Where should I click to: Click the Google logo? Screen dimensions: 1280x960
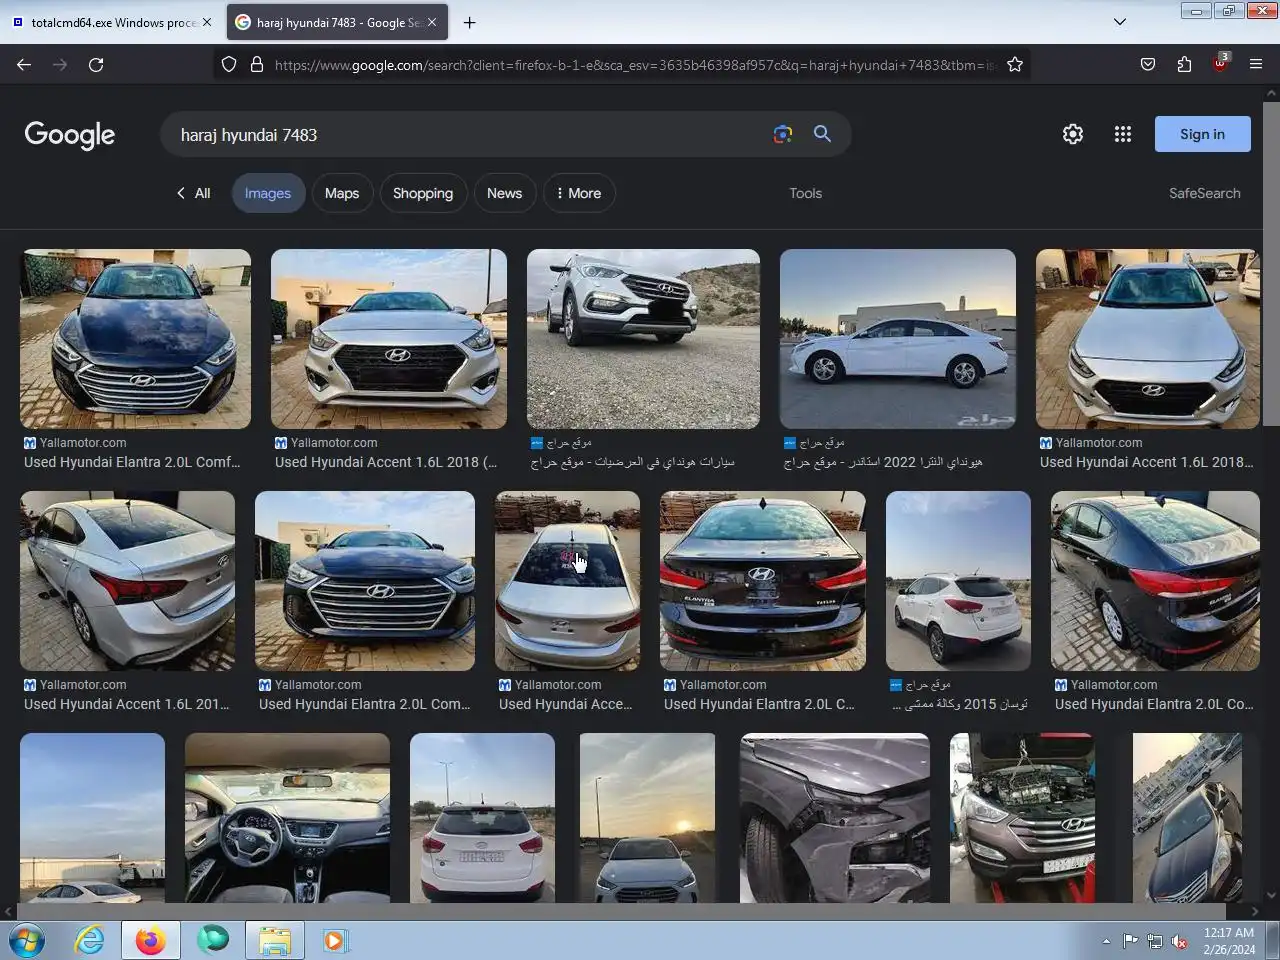(x=70, y=135)
